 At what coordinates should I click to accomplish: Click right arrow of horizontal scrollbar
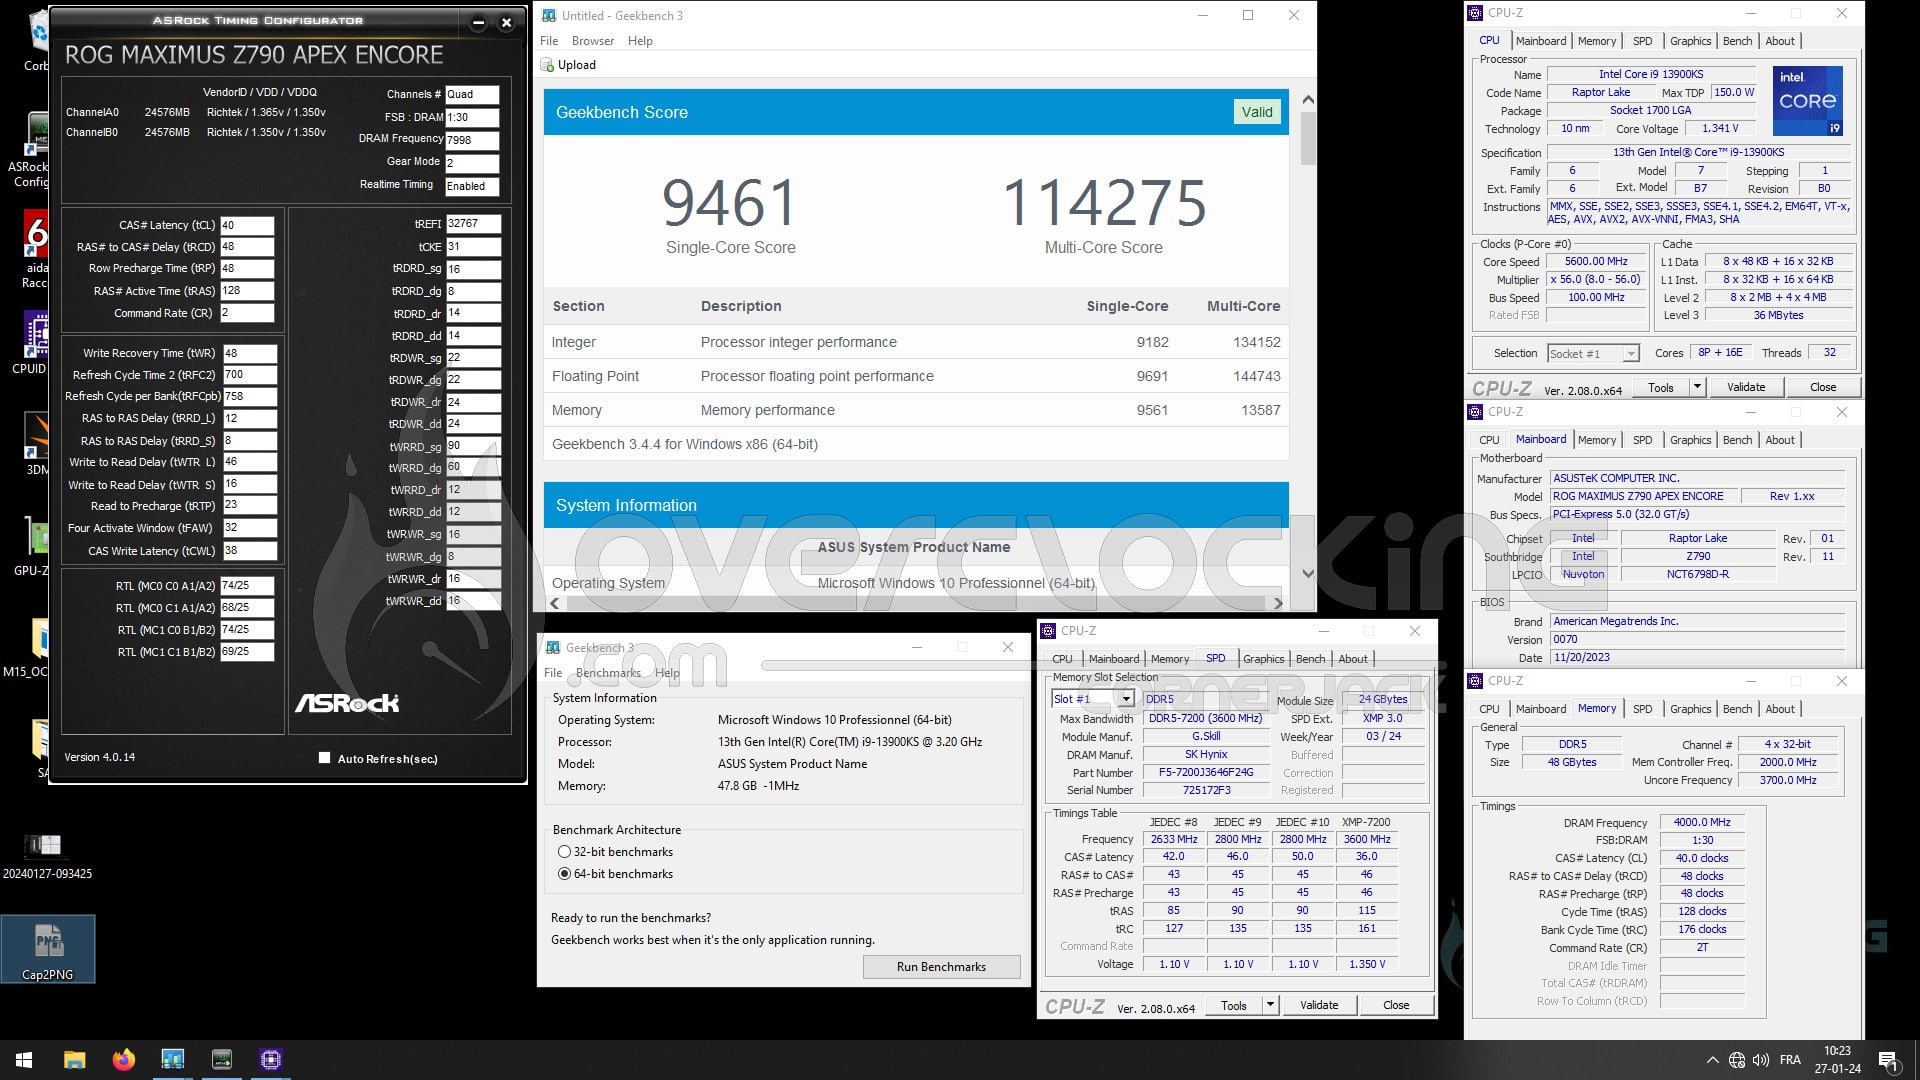point(1277,603)
